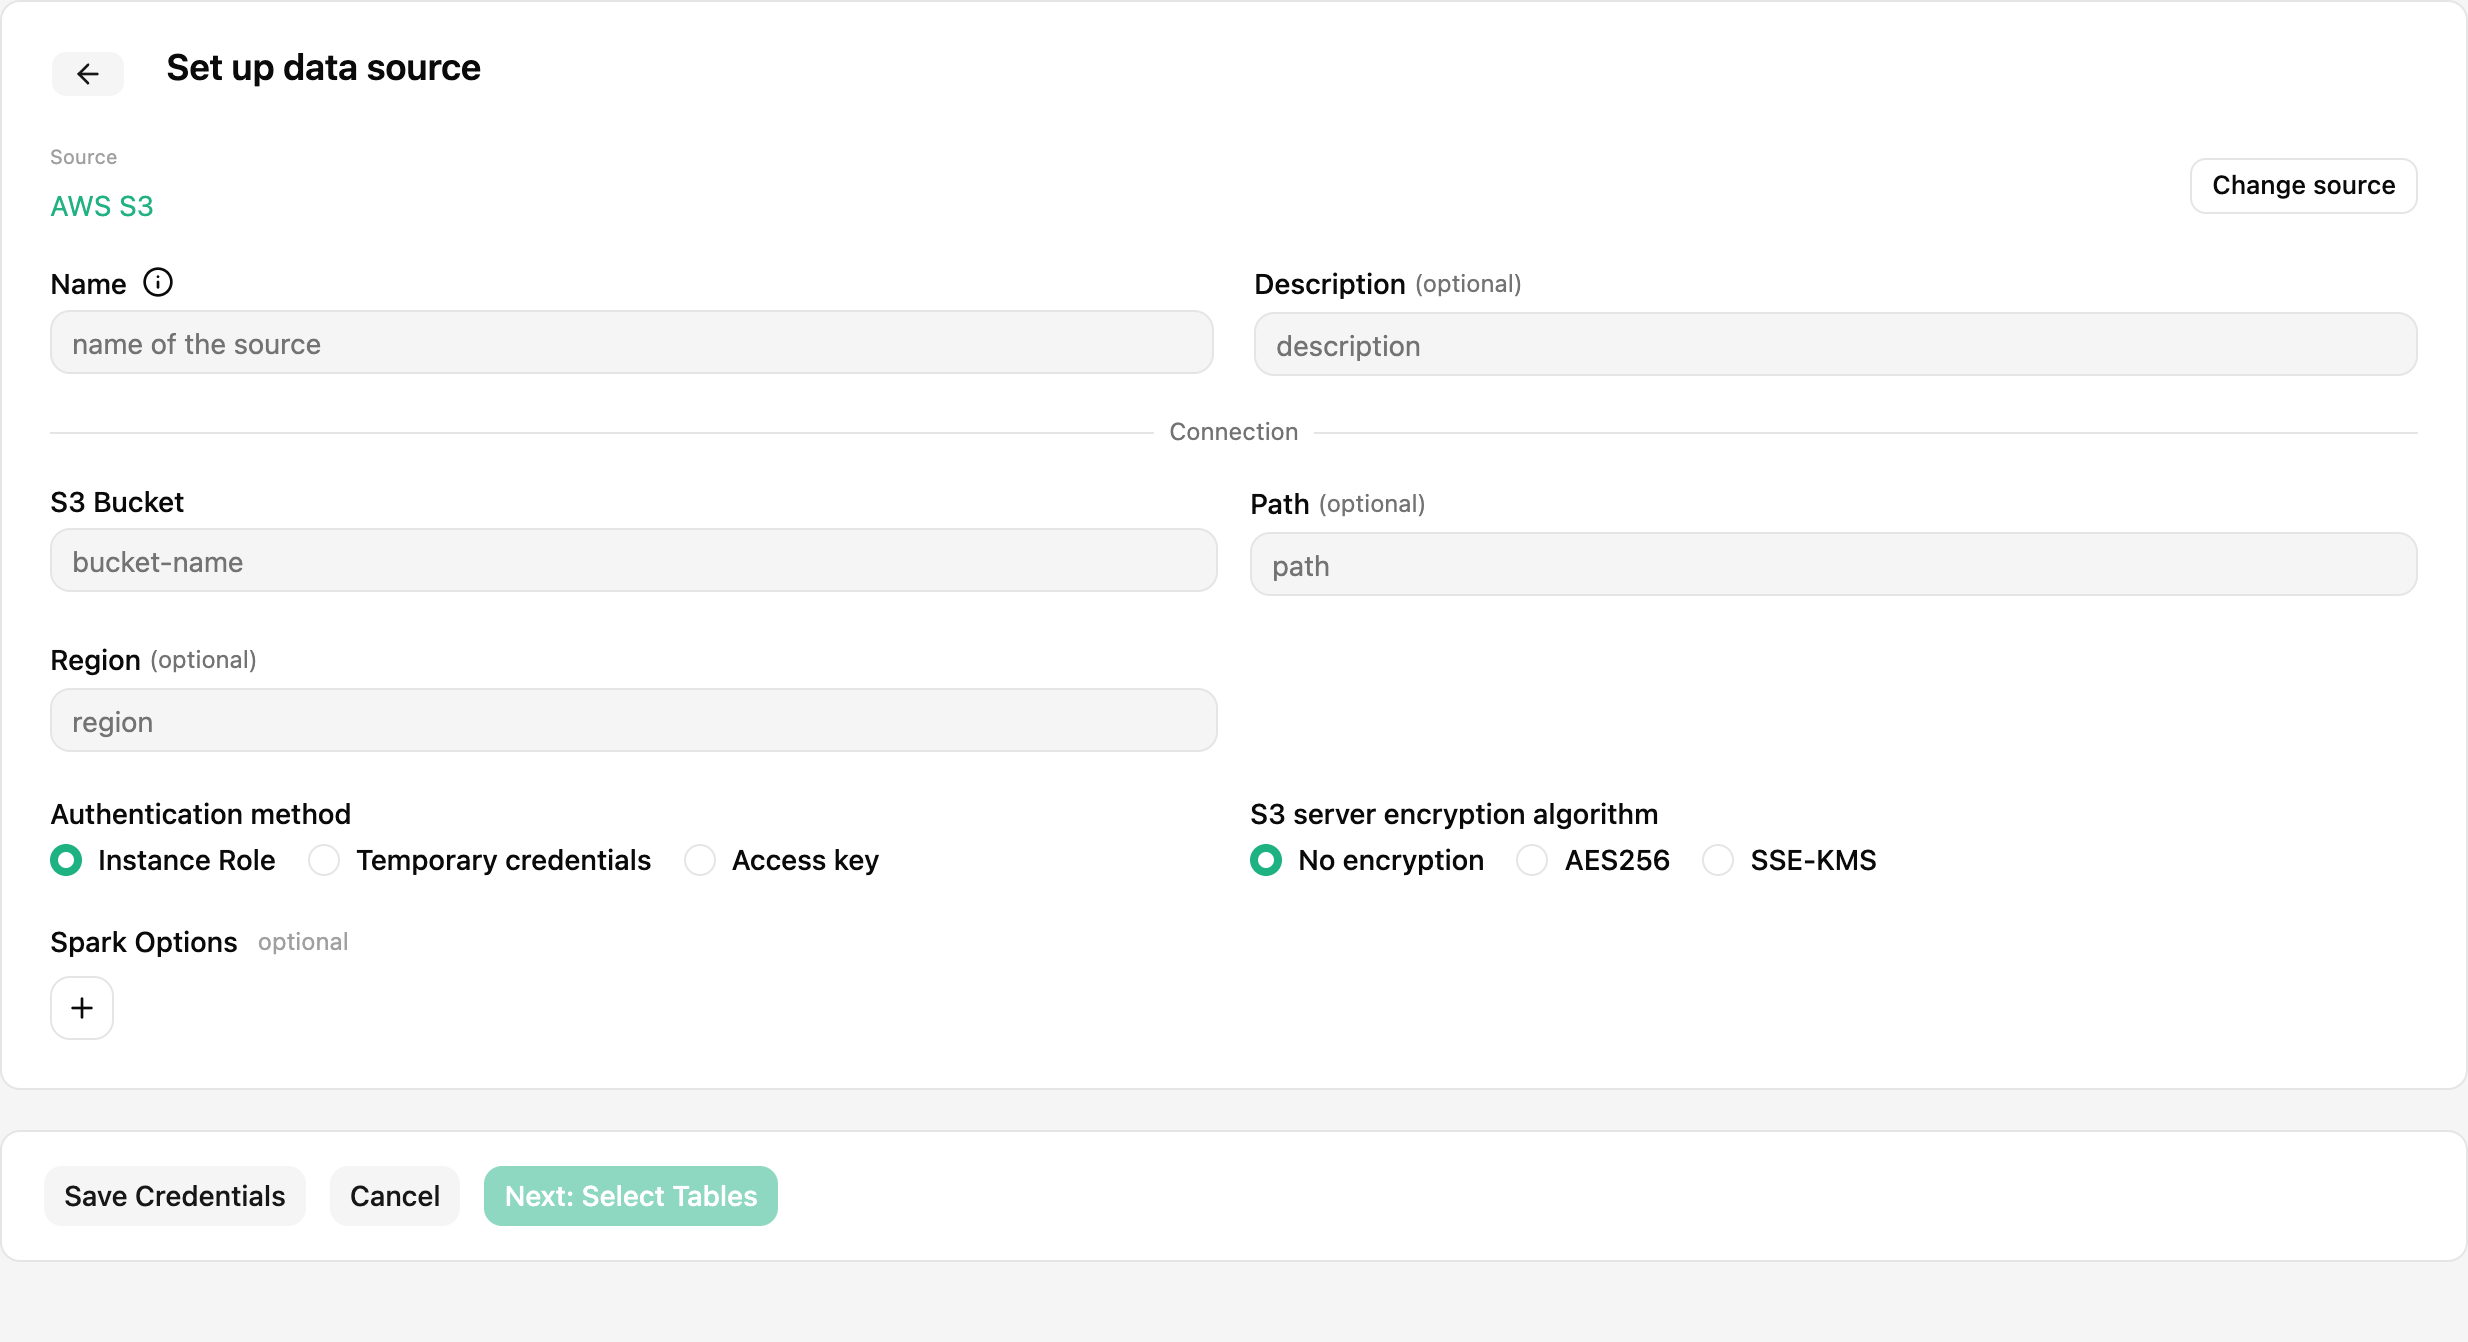The image size is (2468, 1342).
Task: Proceed with Next: Select Tables
Action: point(631,1196)
